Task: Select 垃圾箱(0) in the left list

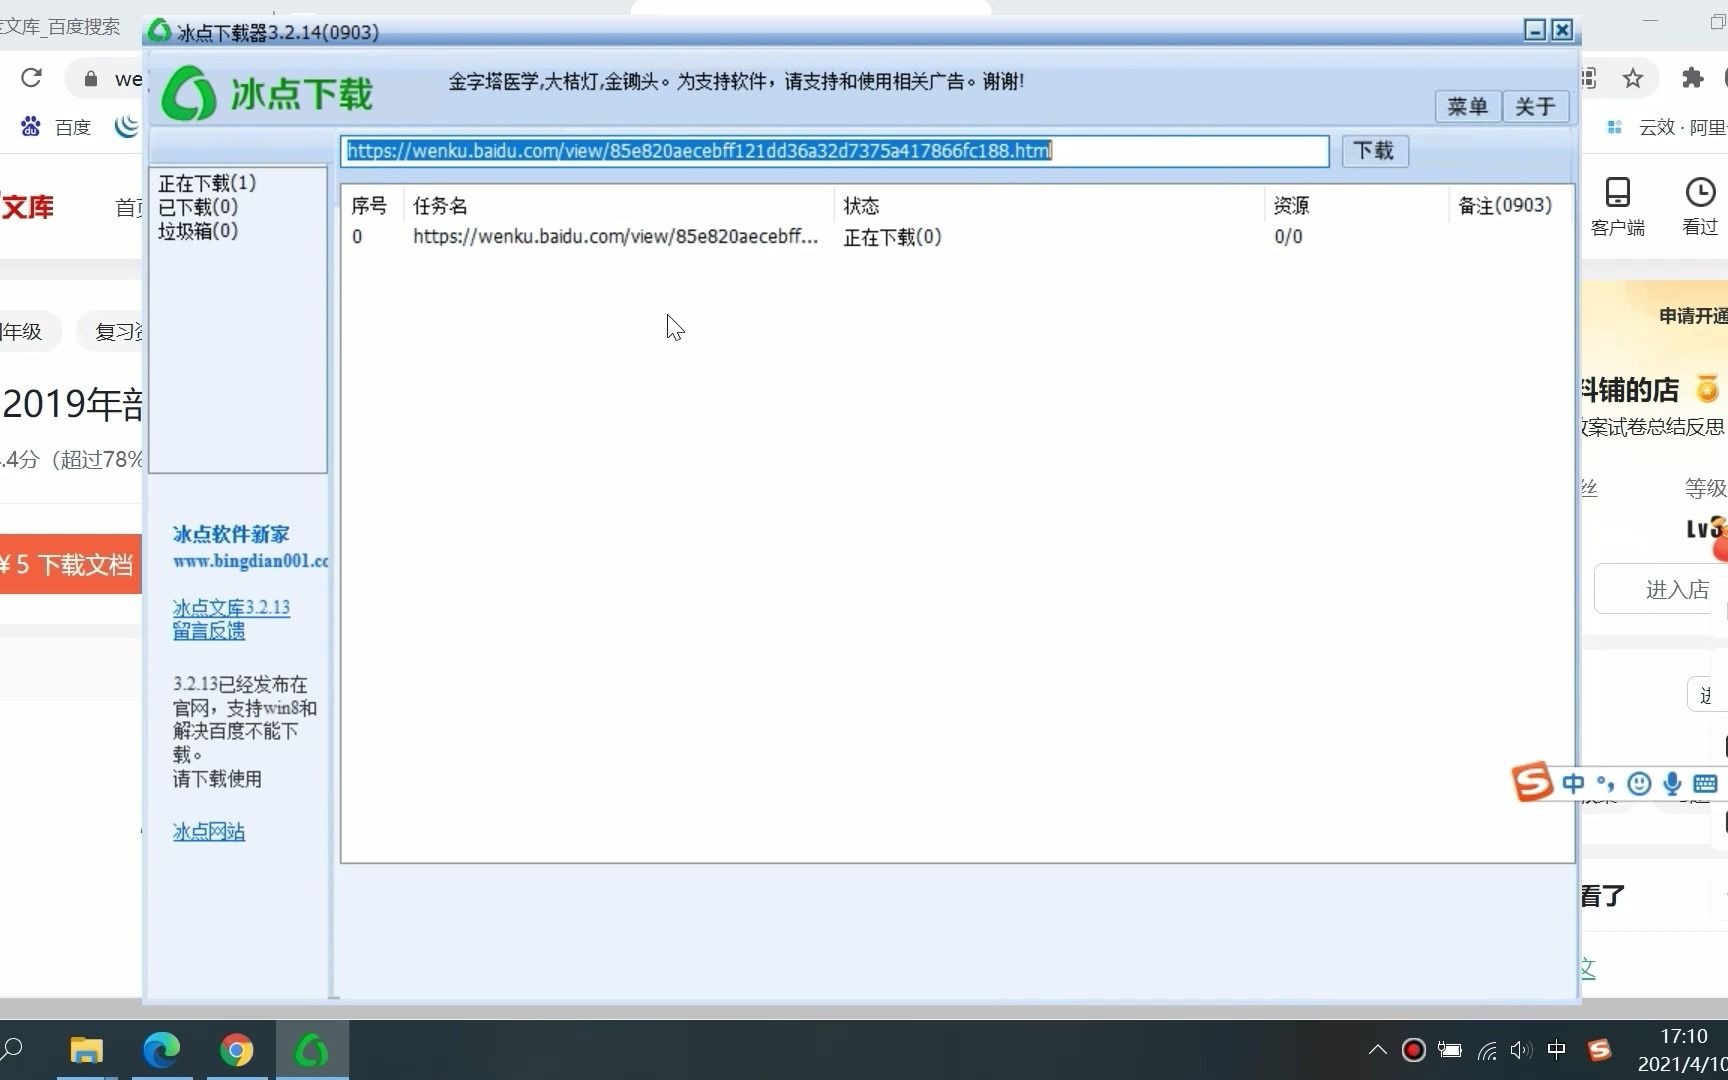Action: [x=198, y=231]
